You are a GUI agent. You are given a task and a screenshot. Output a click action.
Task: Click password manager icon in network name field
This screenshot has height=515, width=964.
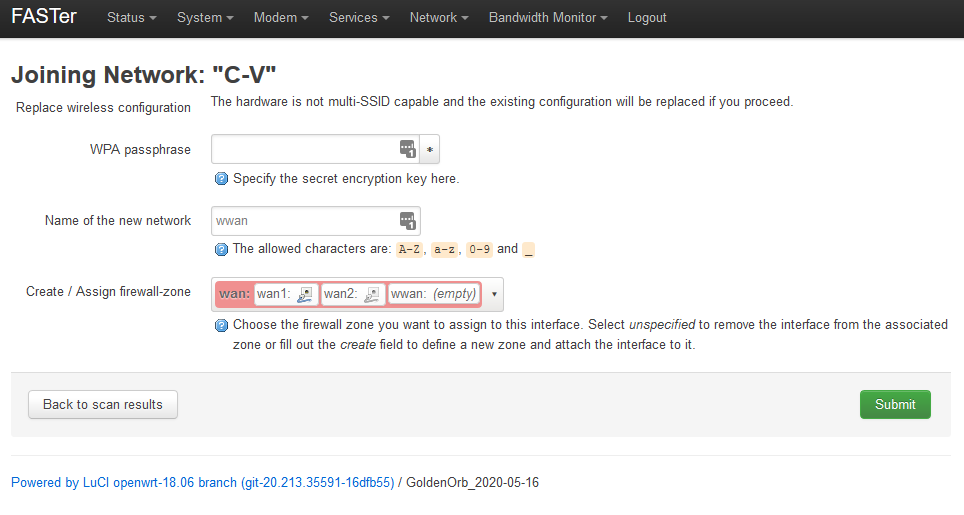click(407, 221)
